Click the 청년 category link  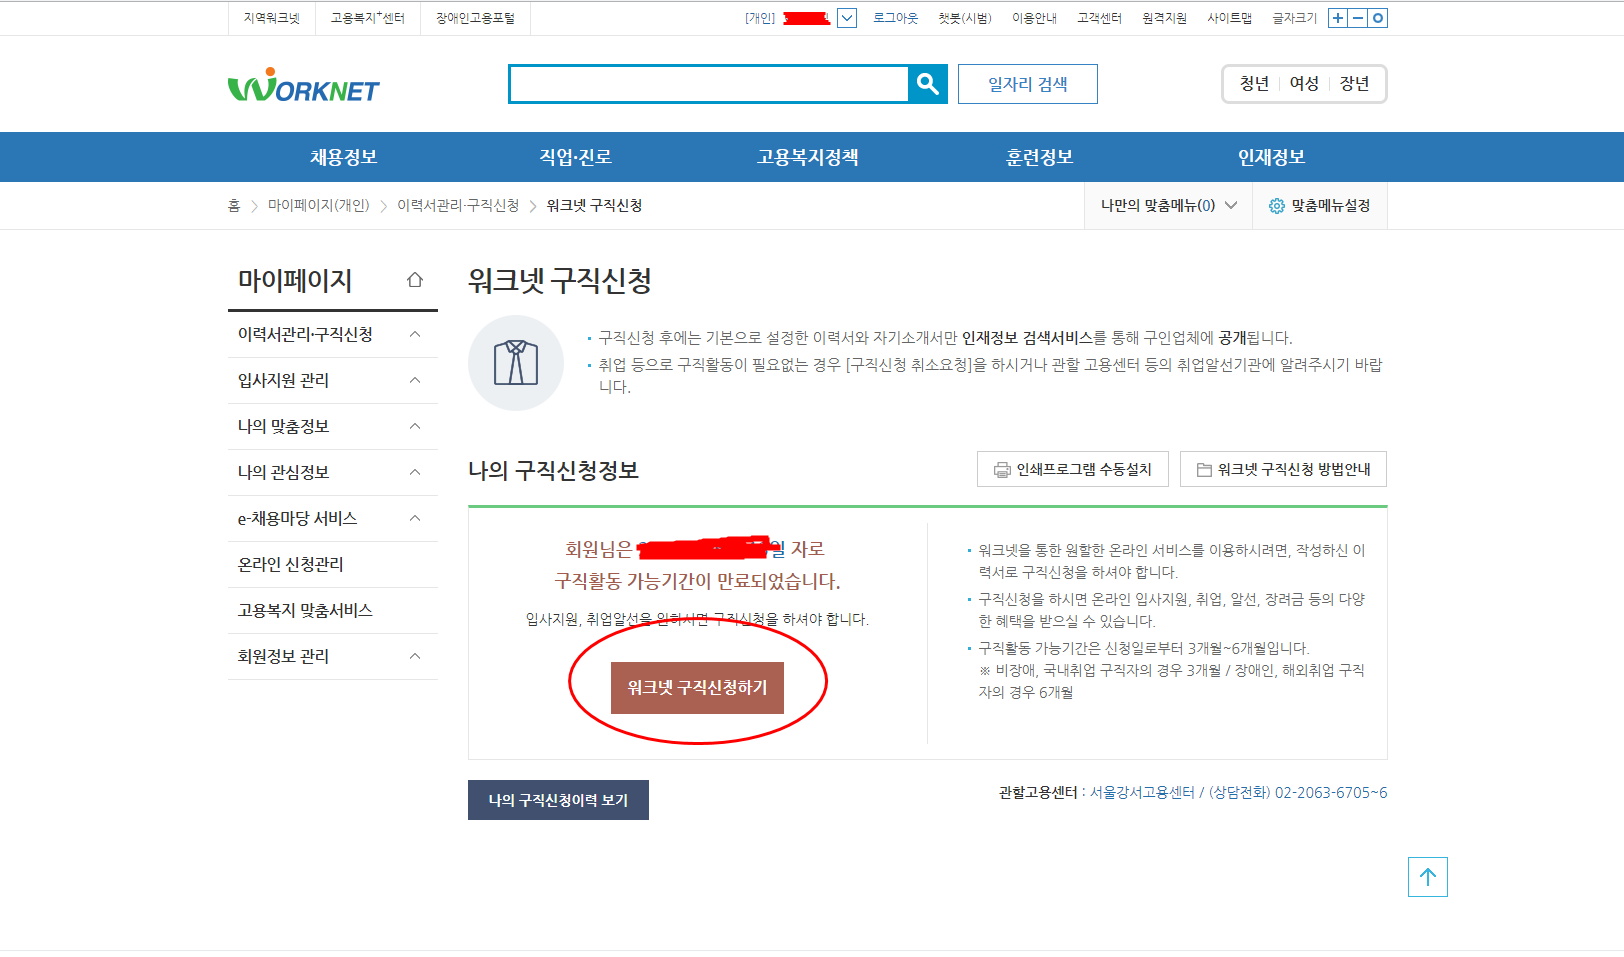(x=1254, y=84)
